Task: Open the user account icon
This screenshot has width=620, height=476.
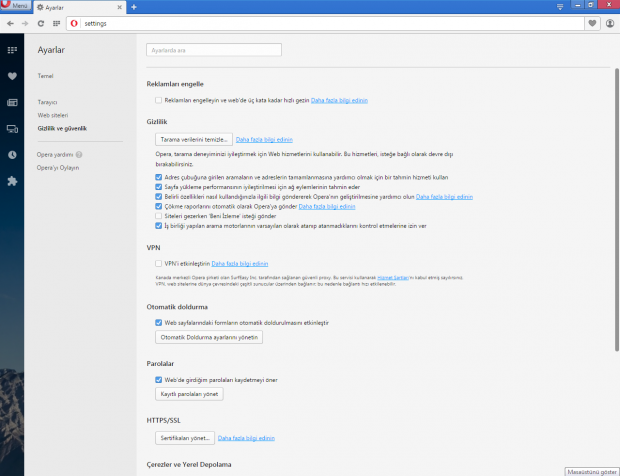Action: [x=610, y=24]
